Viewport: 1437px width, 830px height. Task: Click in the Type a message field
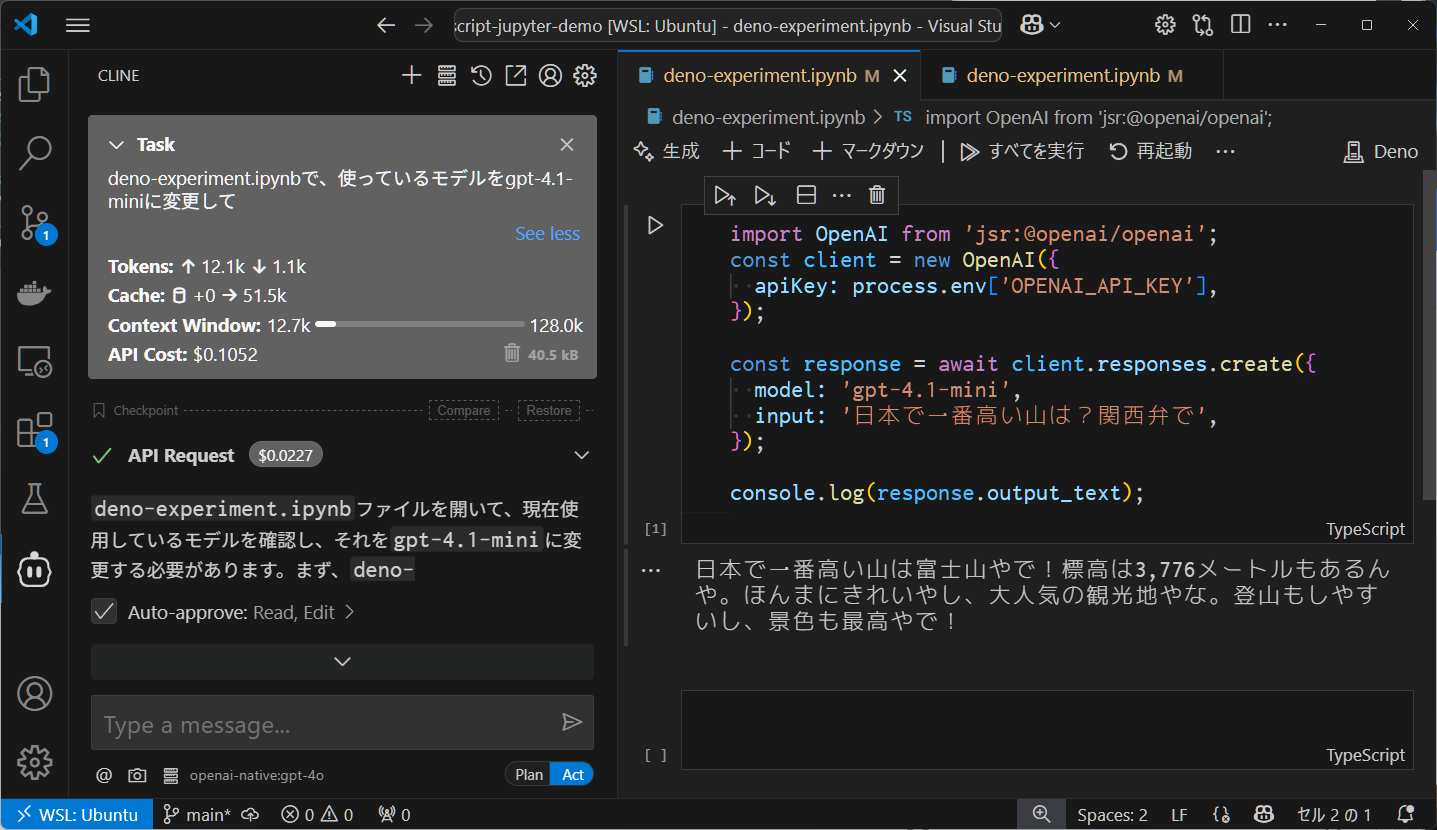[x=320, y=724]
